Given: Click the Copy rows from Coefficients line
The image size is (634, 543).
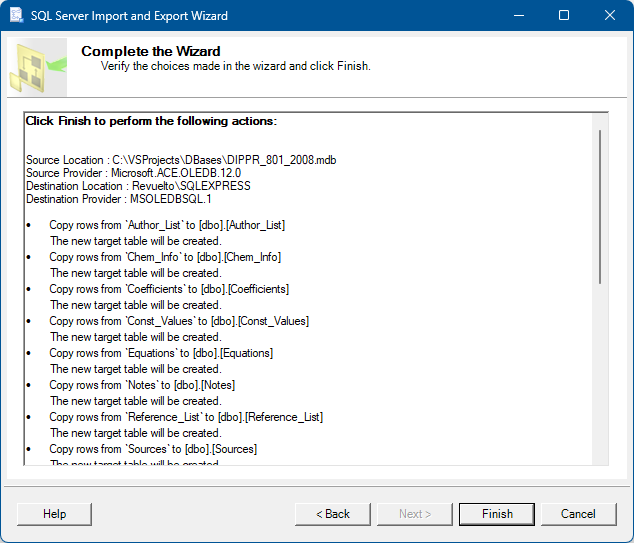Looking at the screenshot, I should pos(169,289).
